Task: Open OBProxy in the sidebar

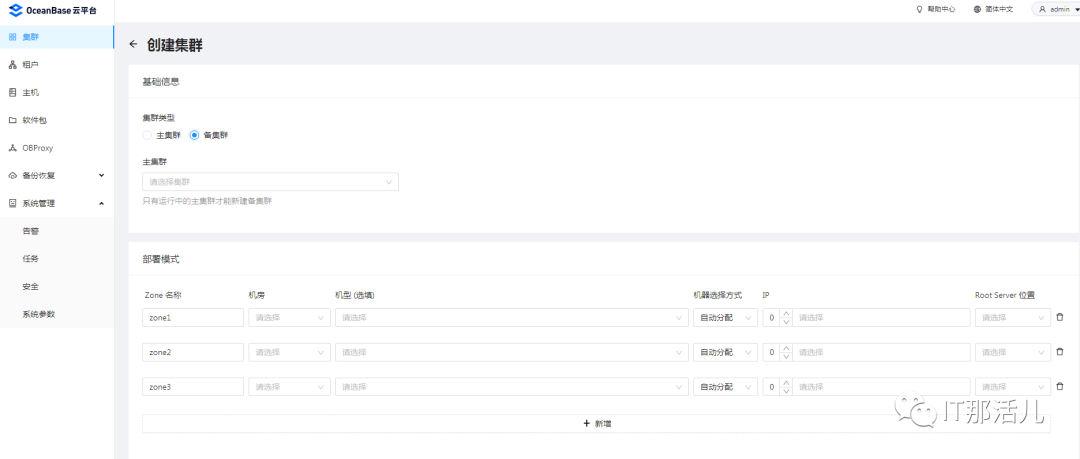Action: coord(56,147)
